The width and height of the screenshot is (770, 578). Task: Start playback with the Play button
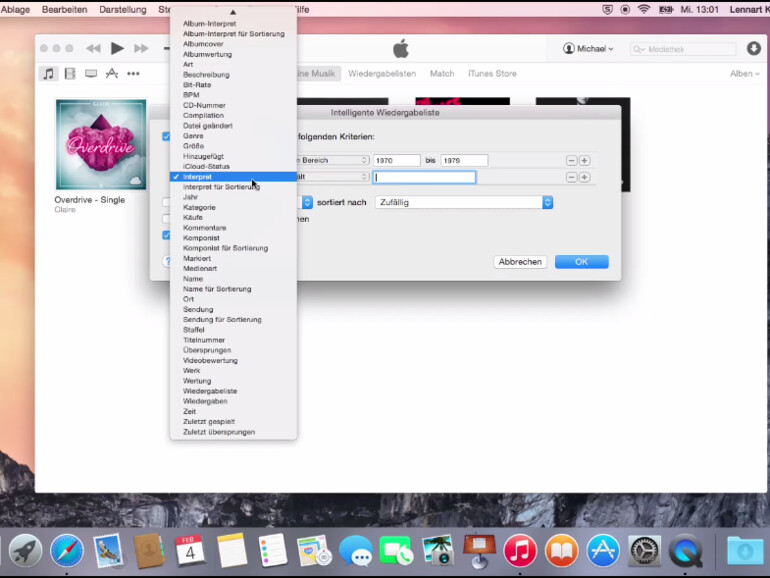point(117,48)
